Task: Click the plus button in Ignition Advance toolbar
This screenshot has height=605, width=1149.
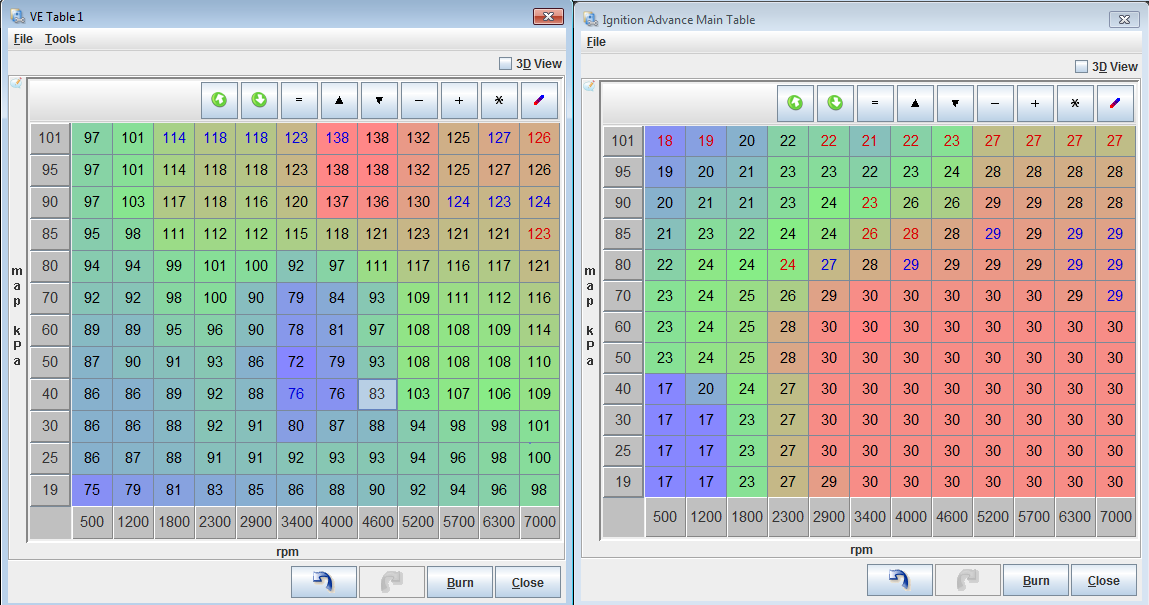Action: pos(1035,103)
